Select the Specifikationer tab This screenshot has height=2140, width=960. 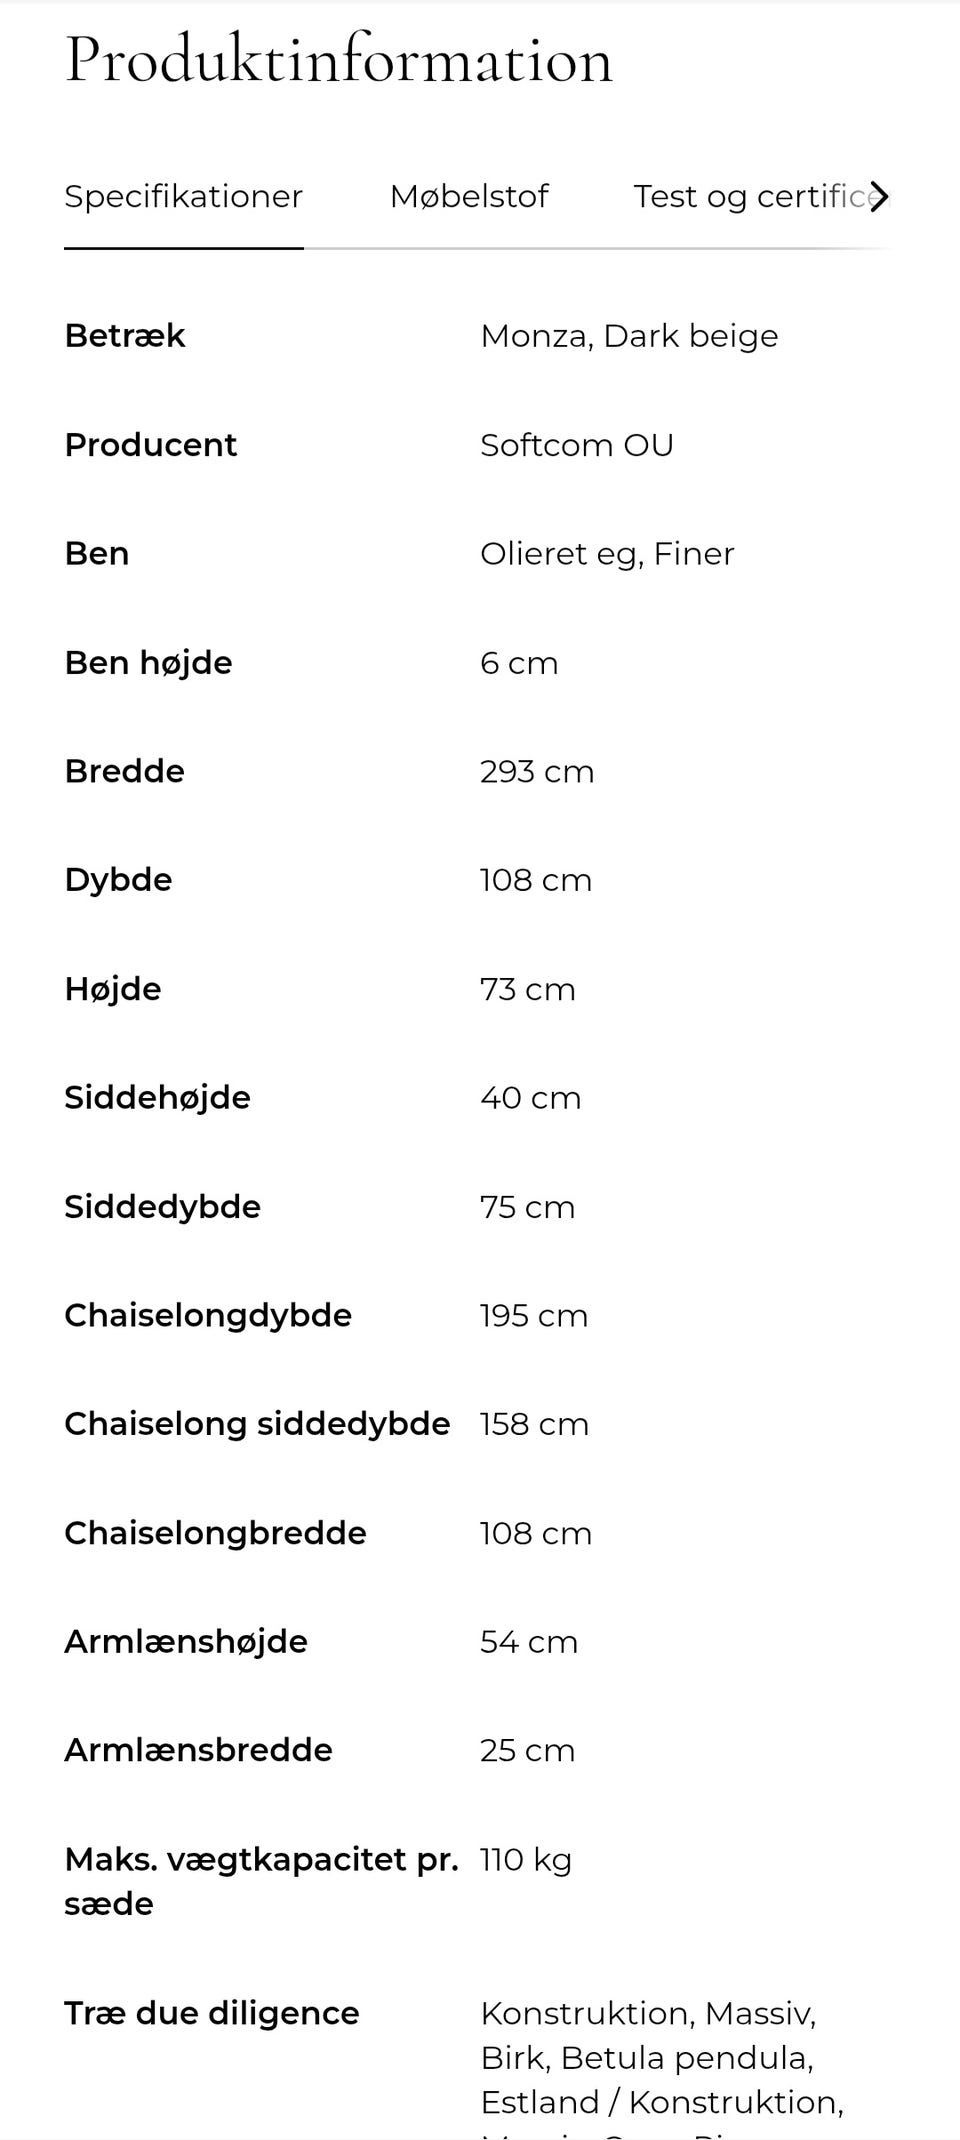tap(183, 197)
